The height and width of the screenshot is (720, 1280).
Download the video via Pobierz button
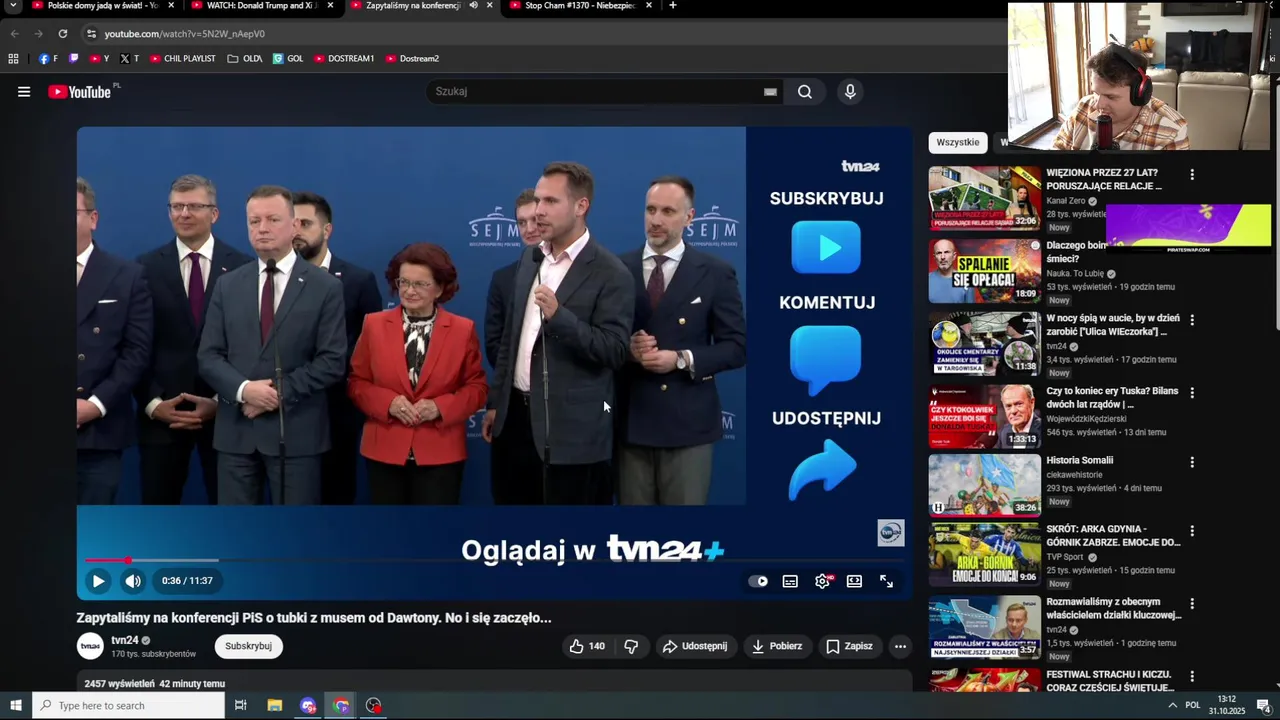pyautogui.click(x=777, y=646)
